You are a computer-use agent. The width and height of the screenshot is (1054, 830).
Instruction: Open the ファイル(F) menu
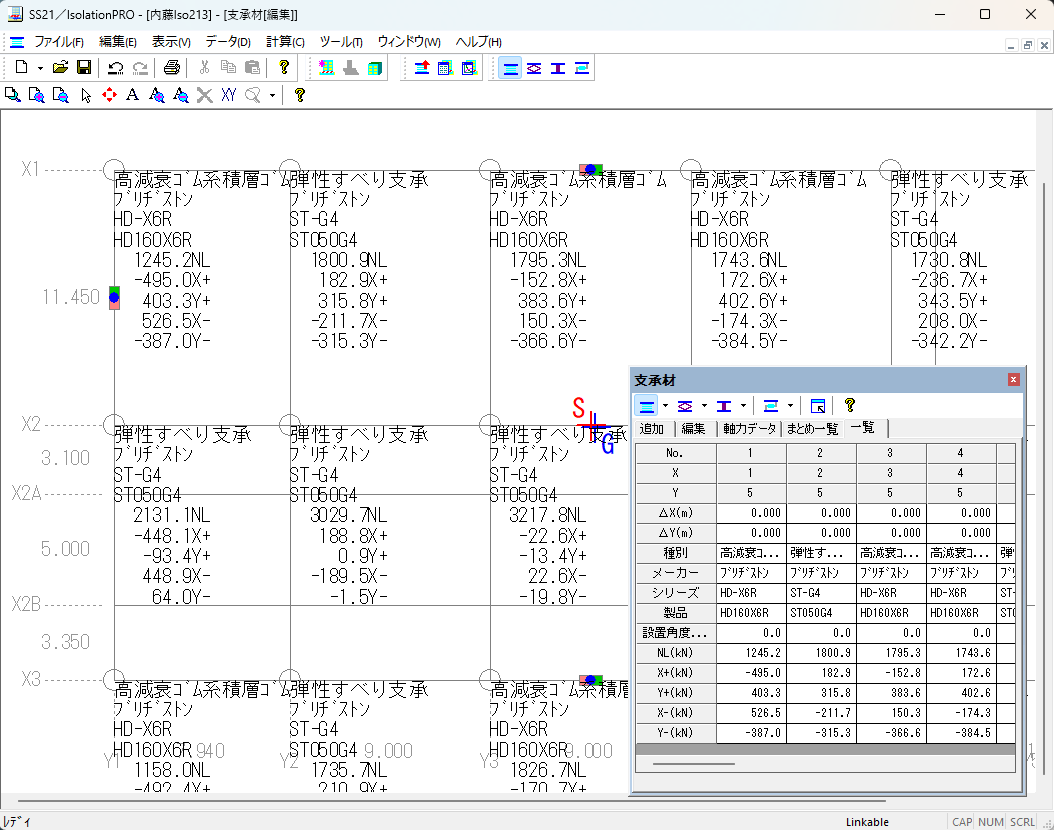coord(59,42)
